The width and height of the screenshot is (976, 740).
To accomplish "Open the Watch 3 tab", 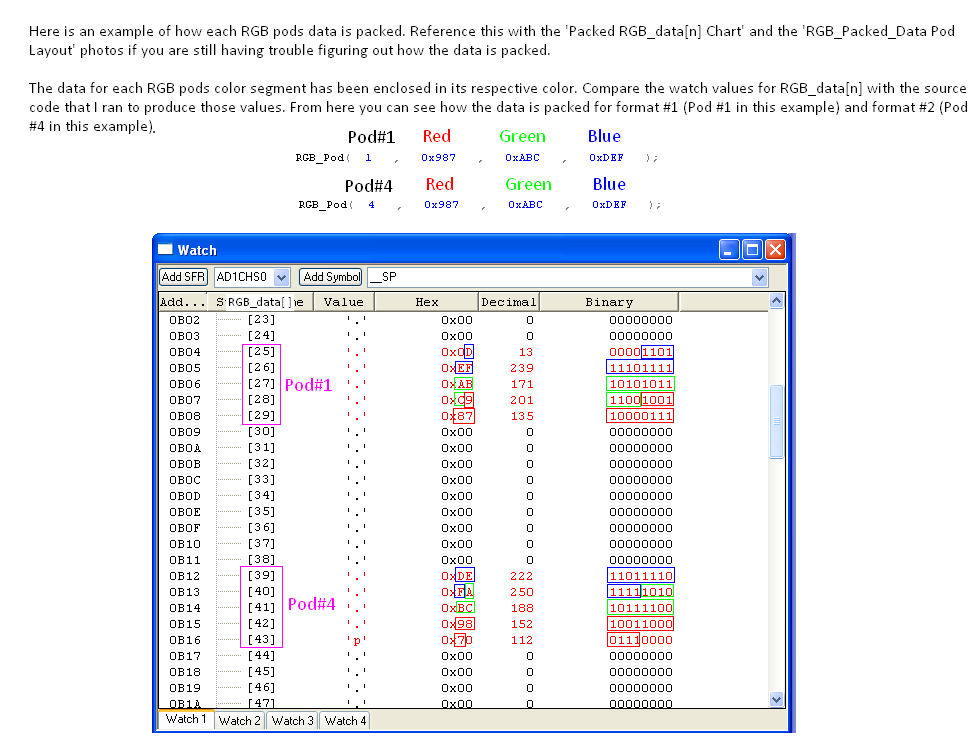I will pyautogui.click(x=291, y=720).
